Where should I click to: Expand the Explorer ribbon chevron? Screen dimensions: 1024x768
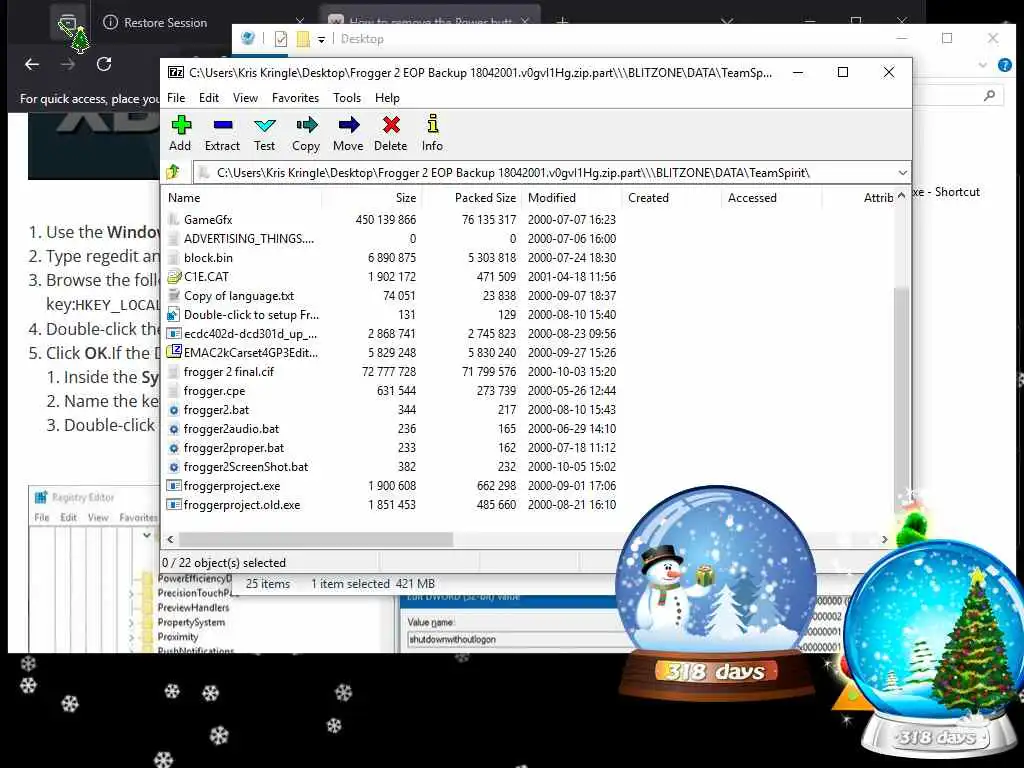pyautogui.click(x=983, y=65)
